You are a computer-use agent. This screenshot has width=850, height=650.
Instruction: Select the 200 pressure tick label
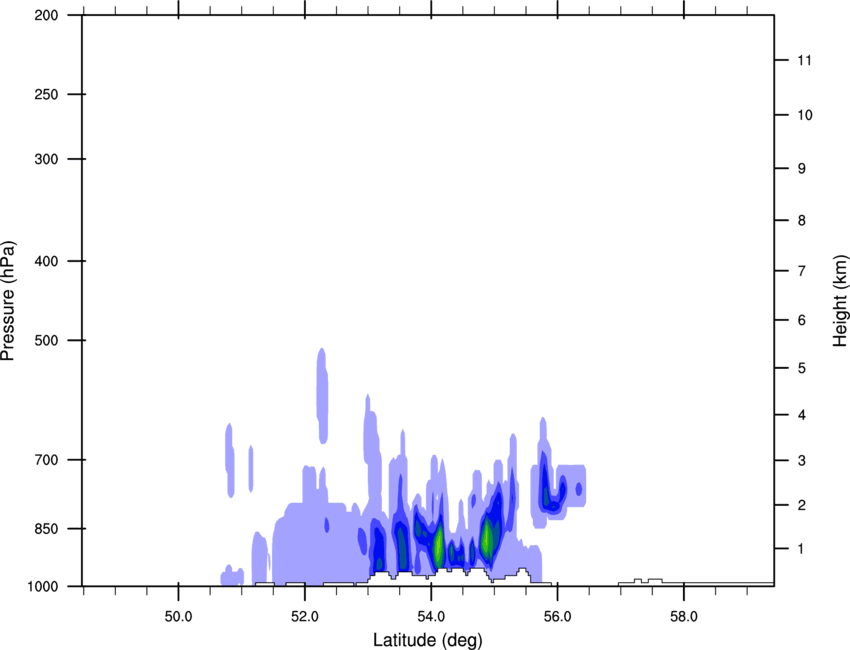[46, 15]
